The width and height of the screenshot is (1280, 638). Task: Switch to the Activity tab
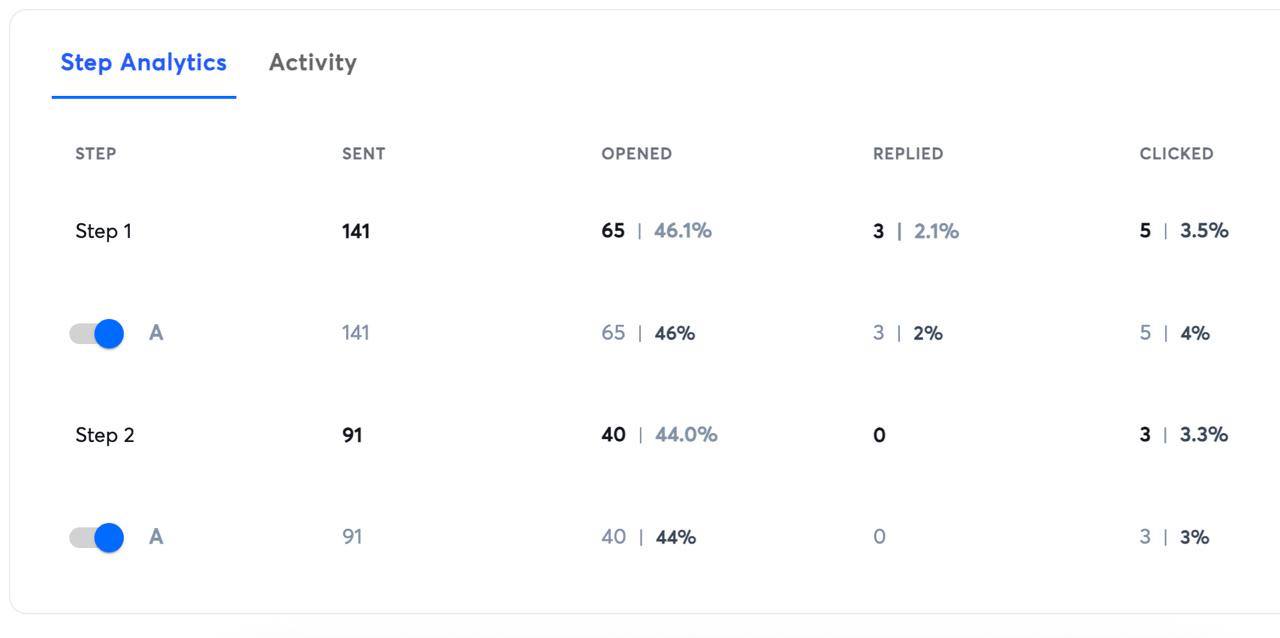[312, 62]
